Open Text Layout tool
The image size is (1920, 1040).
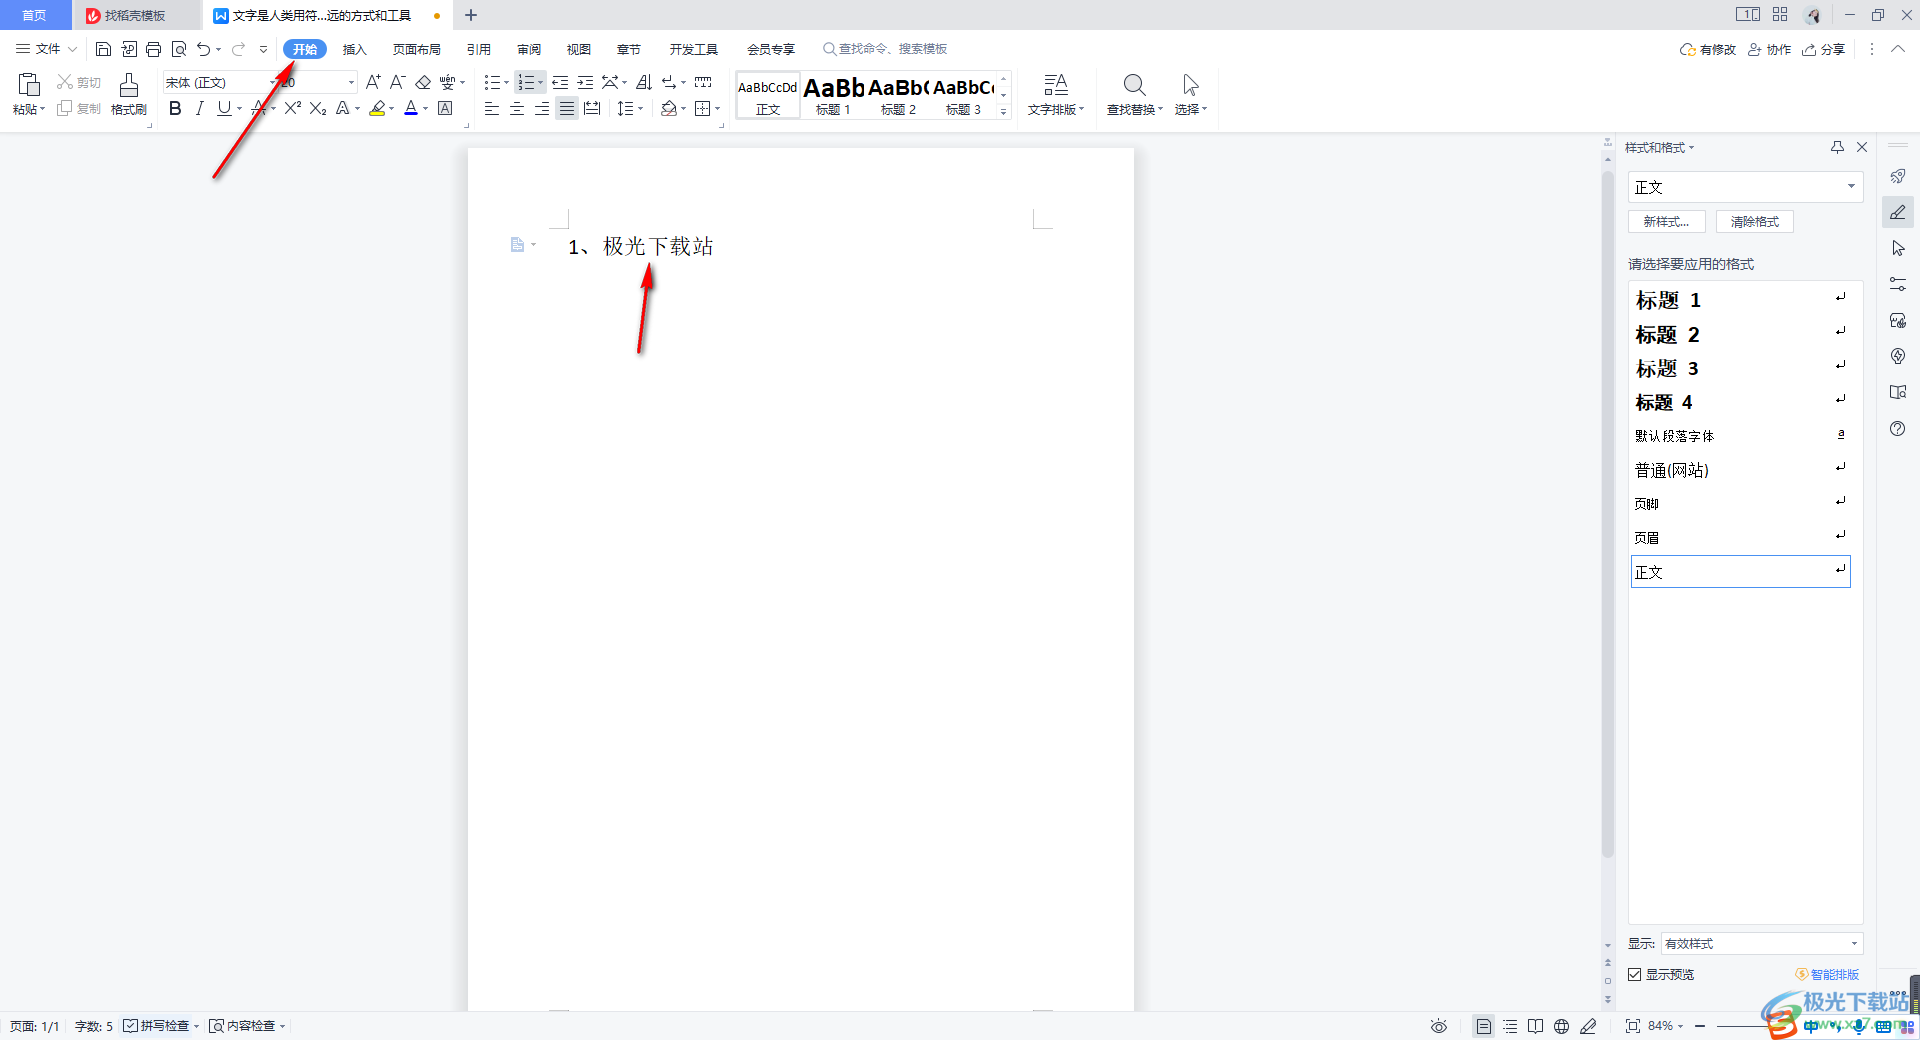(1056, 95)
